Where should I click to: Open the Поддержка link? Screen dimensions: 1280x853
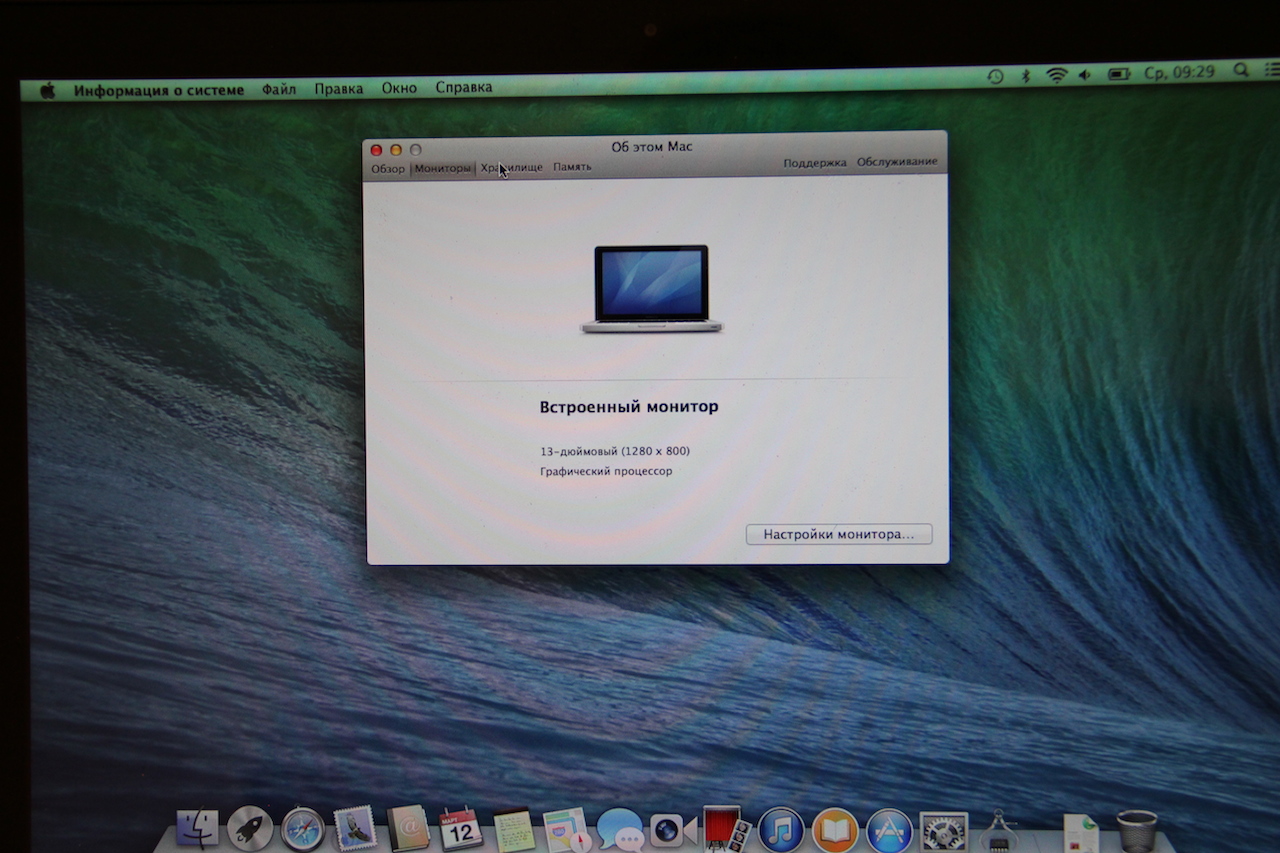(815, 162)
